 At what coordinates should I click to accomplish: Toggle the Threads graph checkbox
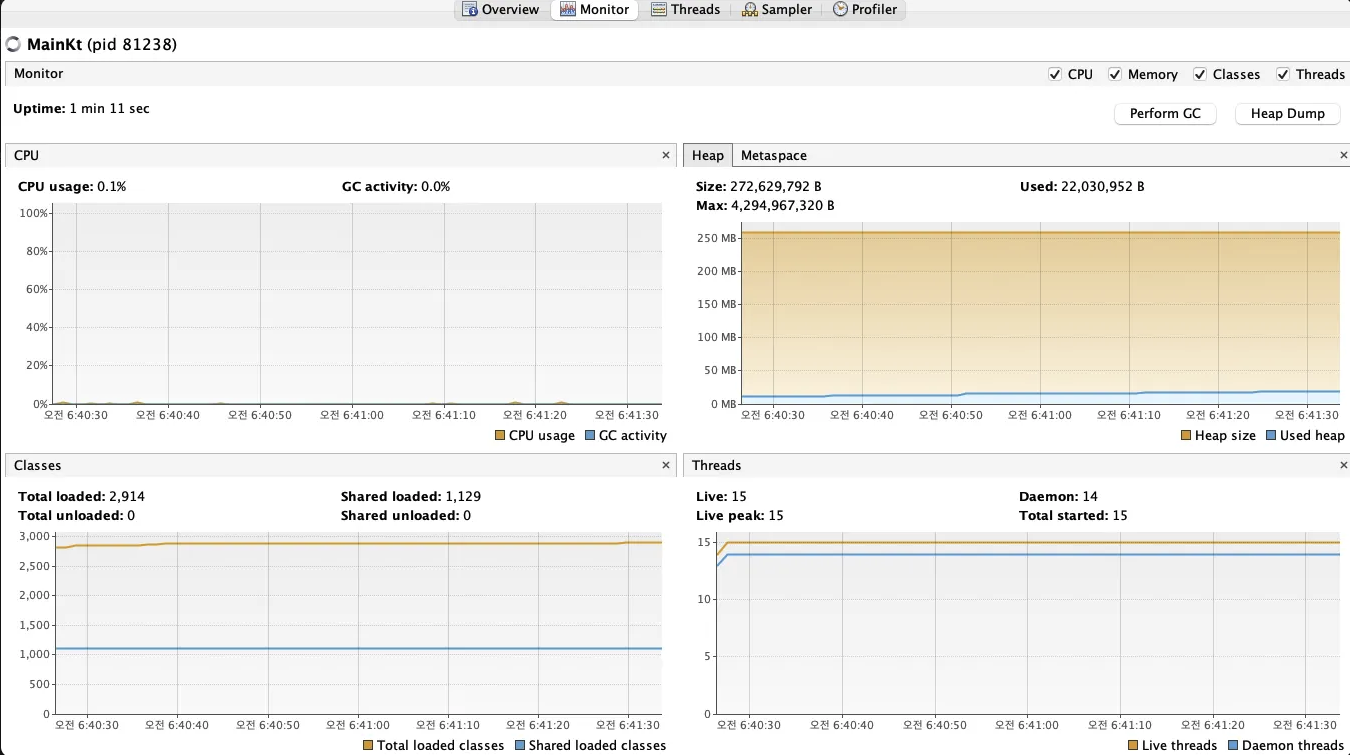click(1283, 75)
